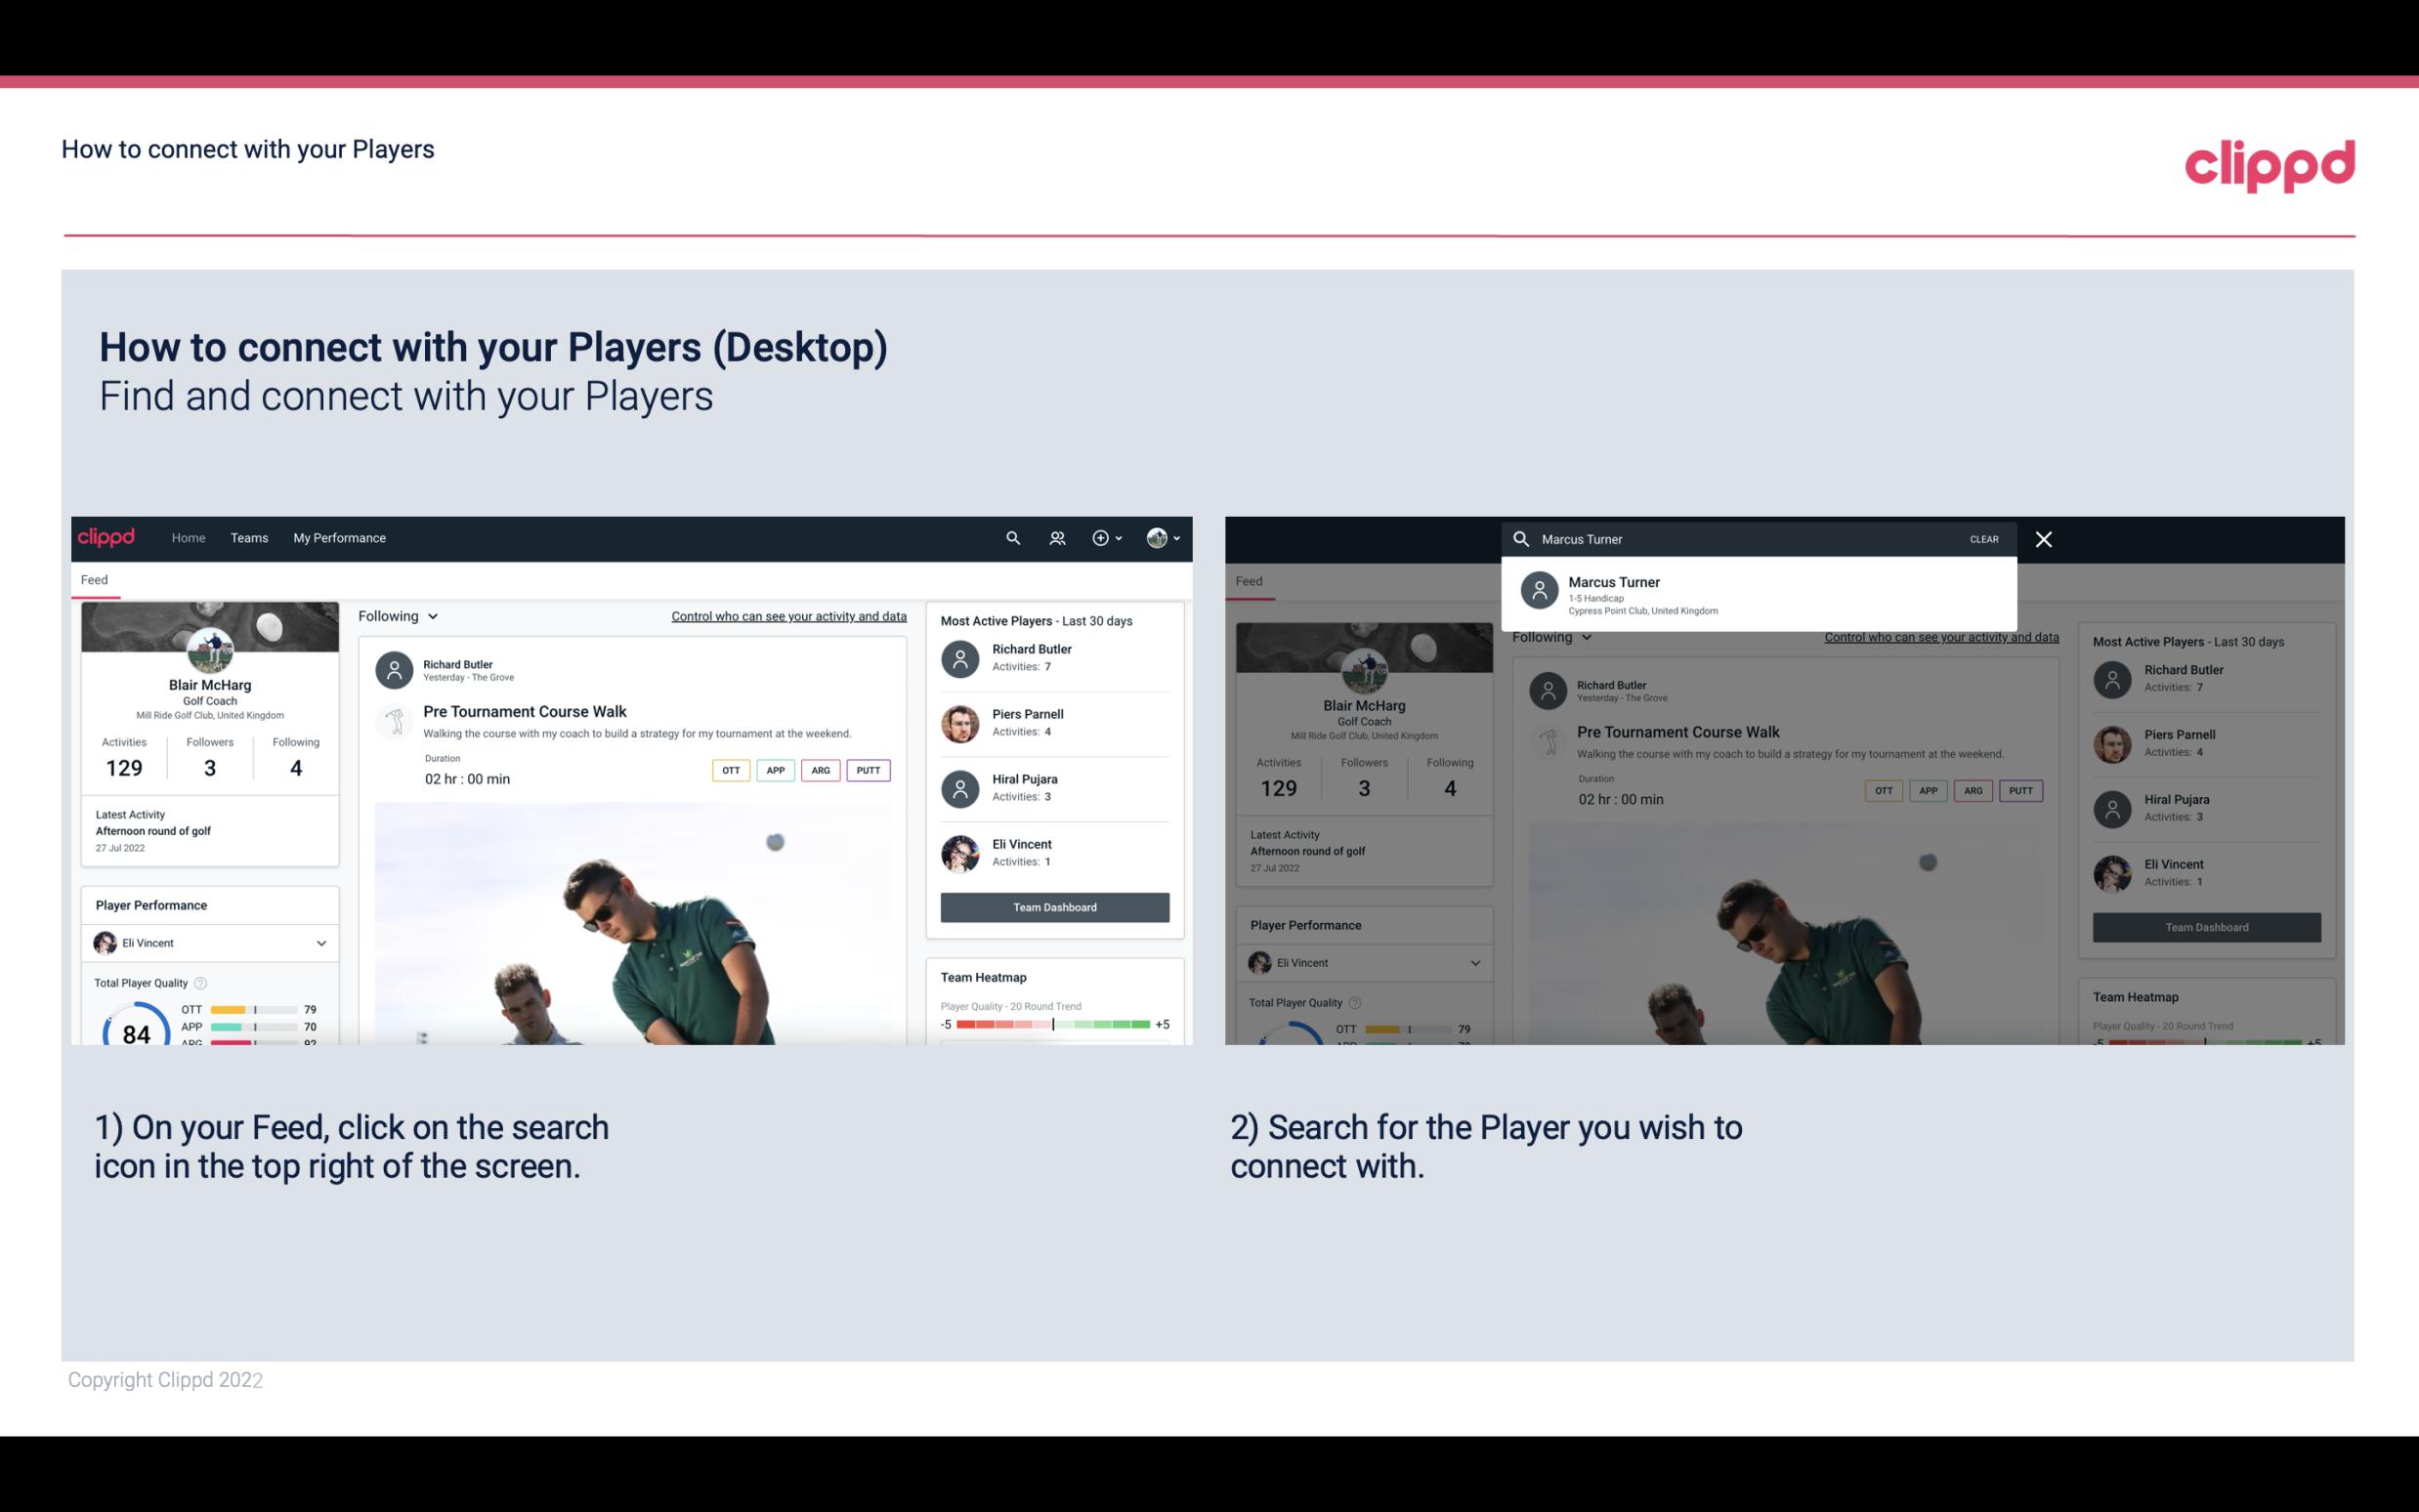This screenshot has height=1512, width=2419.
Task: Click the Teams navigation icon
Action: 251,538
